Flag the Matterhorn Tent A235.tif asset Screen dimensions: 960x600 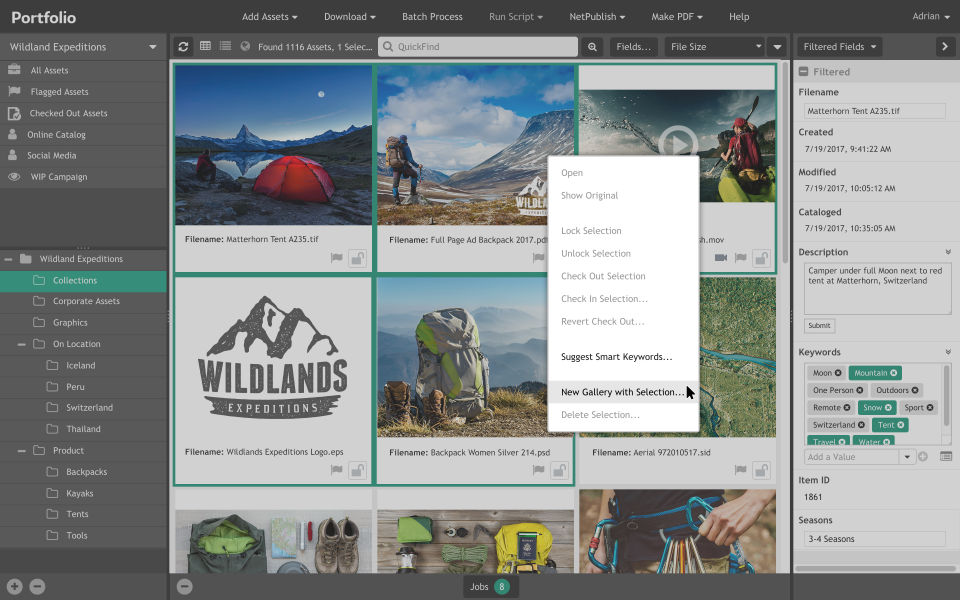336,258
